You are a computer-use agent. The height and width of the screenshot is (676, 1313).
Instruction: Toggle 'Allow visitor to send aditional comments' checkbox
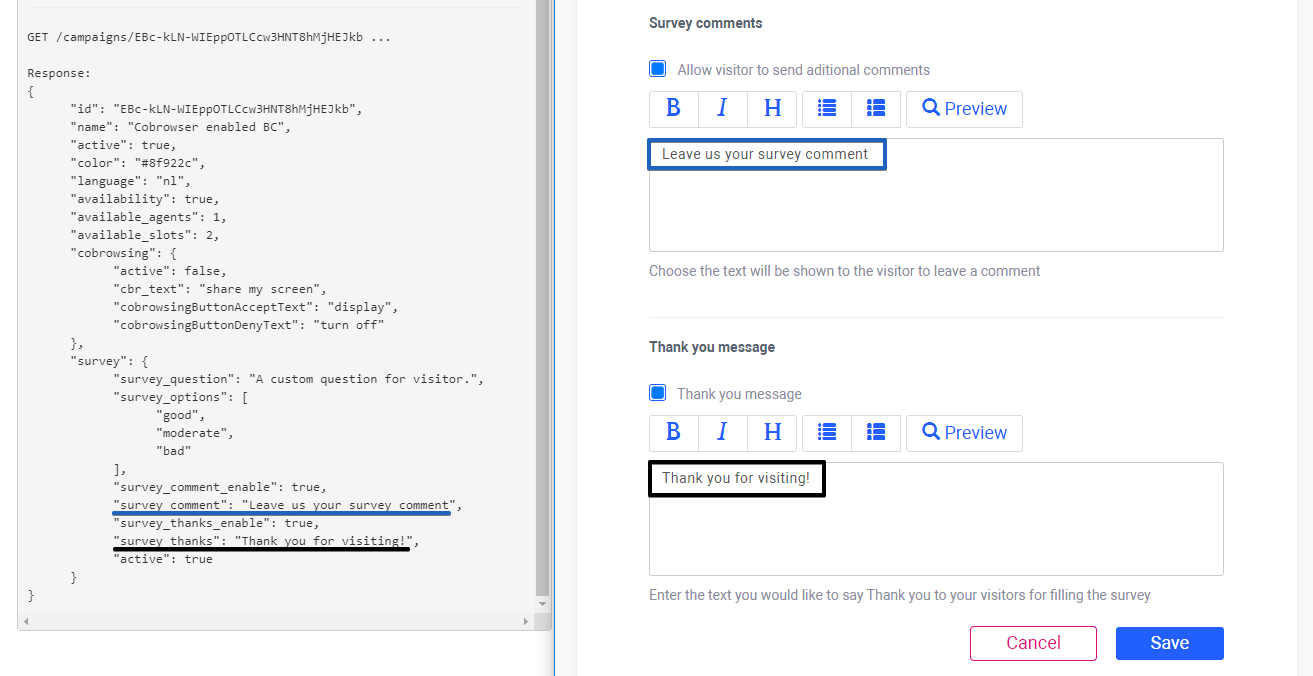pyautogui.click(x=657, y=68)
